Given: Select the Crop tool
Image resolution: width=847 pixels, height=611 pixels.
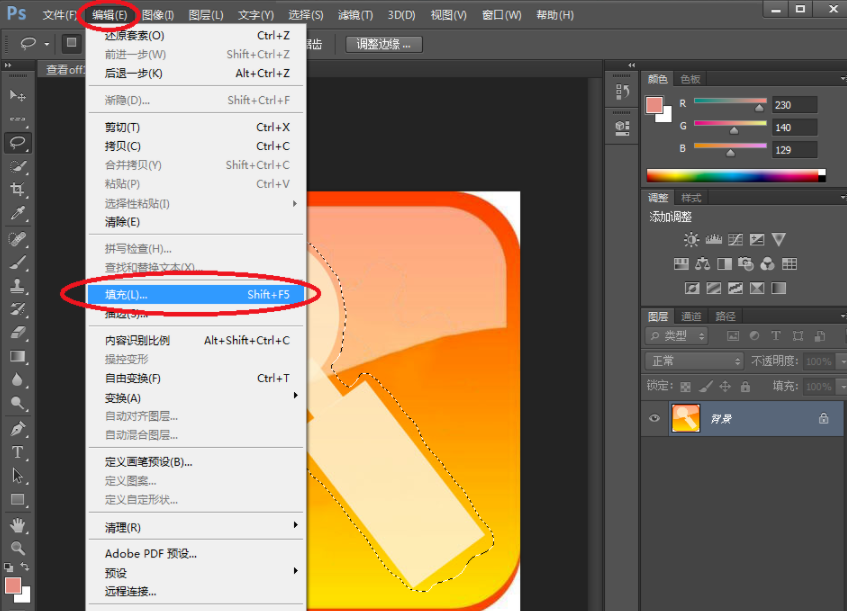Looking at the screenshot, I should pyautogui.click(x=18, y=190).
